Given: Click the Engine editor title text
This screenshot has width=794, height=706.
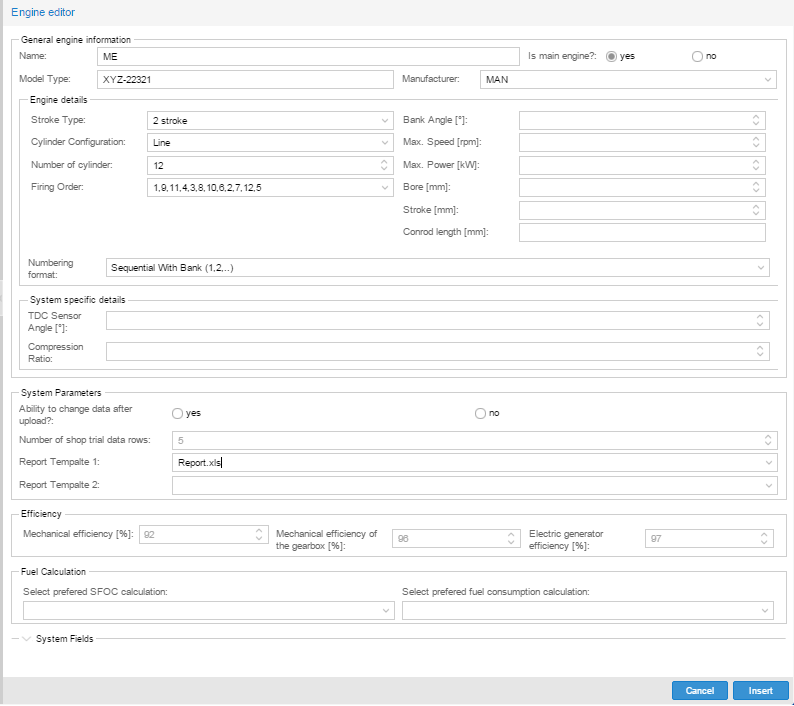Looking at the screenshot, I should (x=43, y=12).
